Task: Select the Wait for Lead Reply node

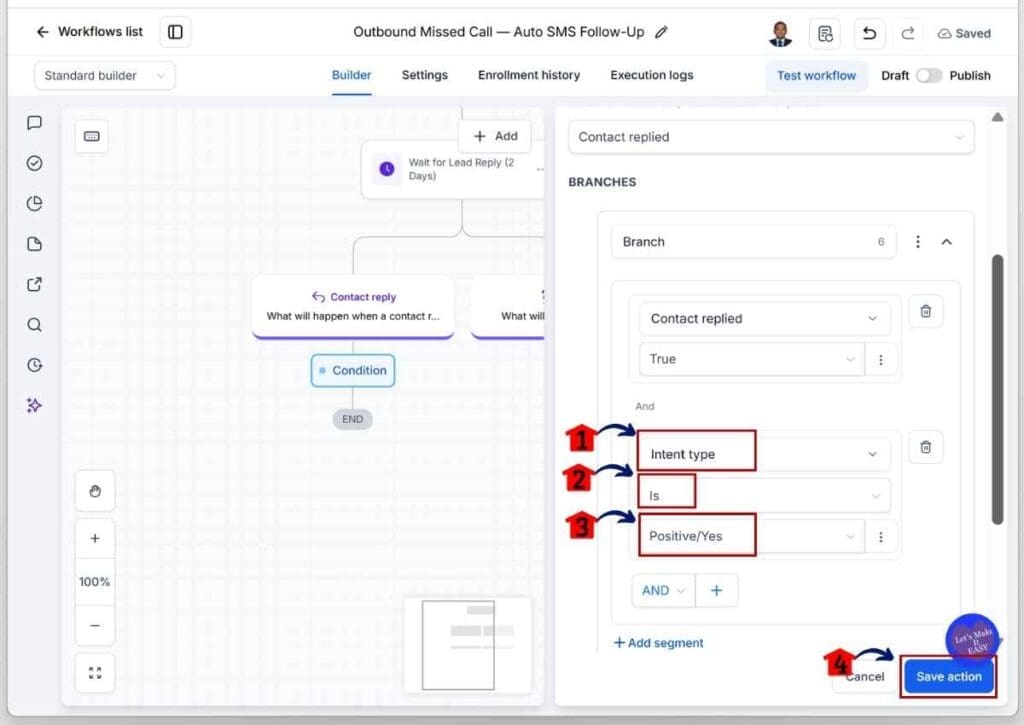Action: point(453,169)
